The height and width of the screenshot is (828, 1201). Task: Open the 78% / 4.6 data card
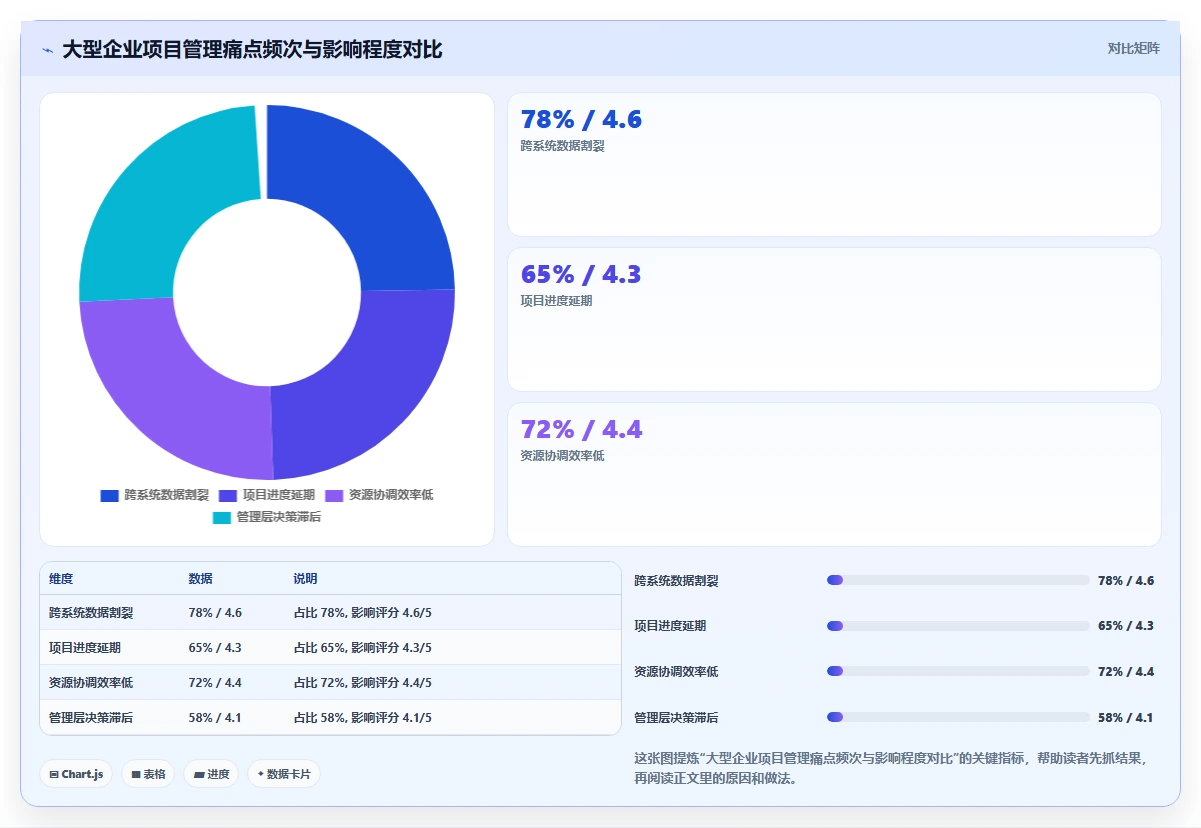click(x=834, y=164)
